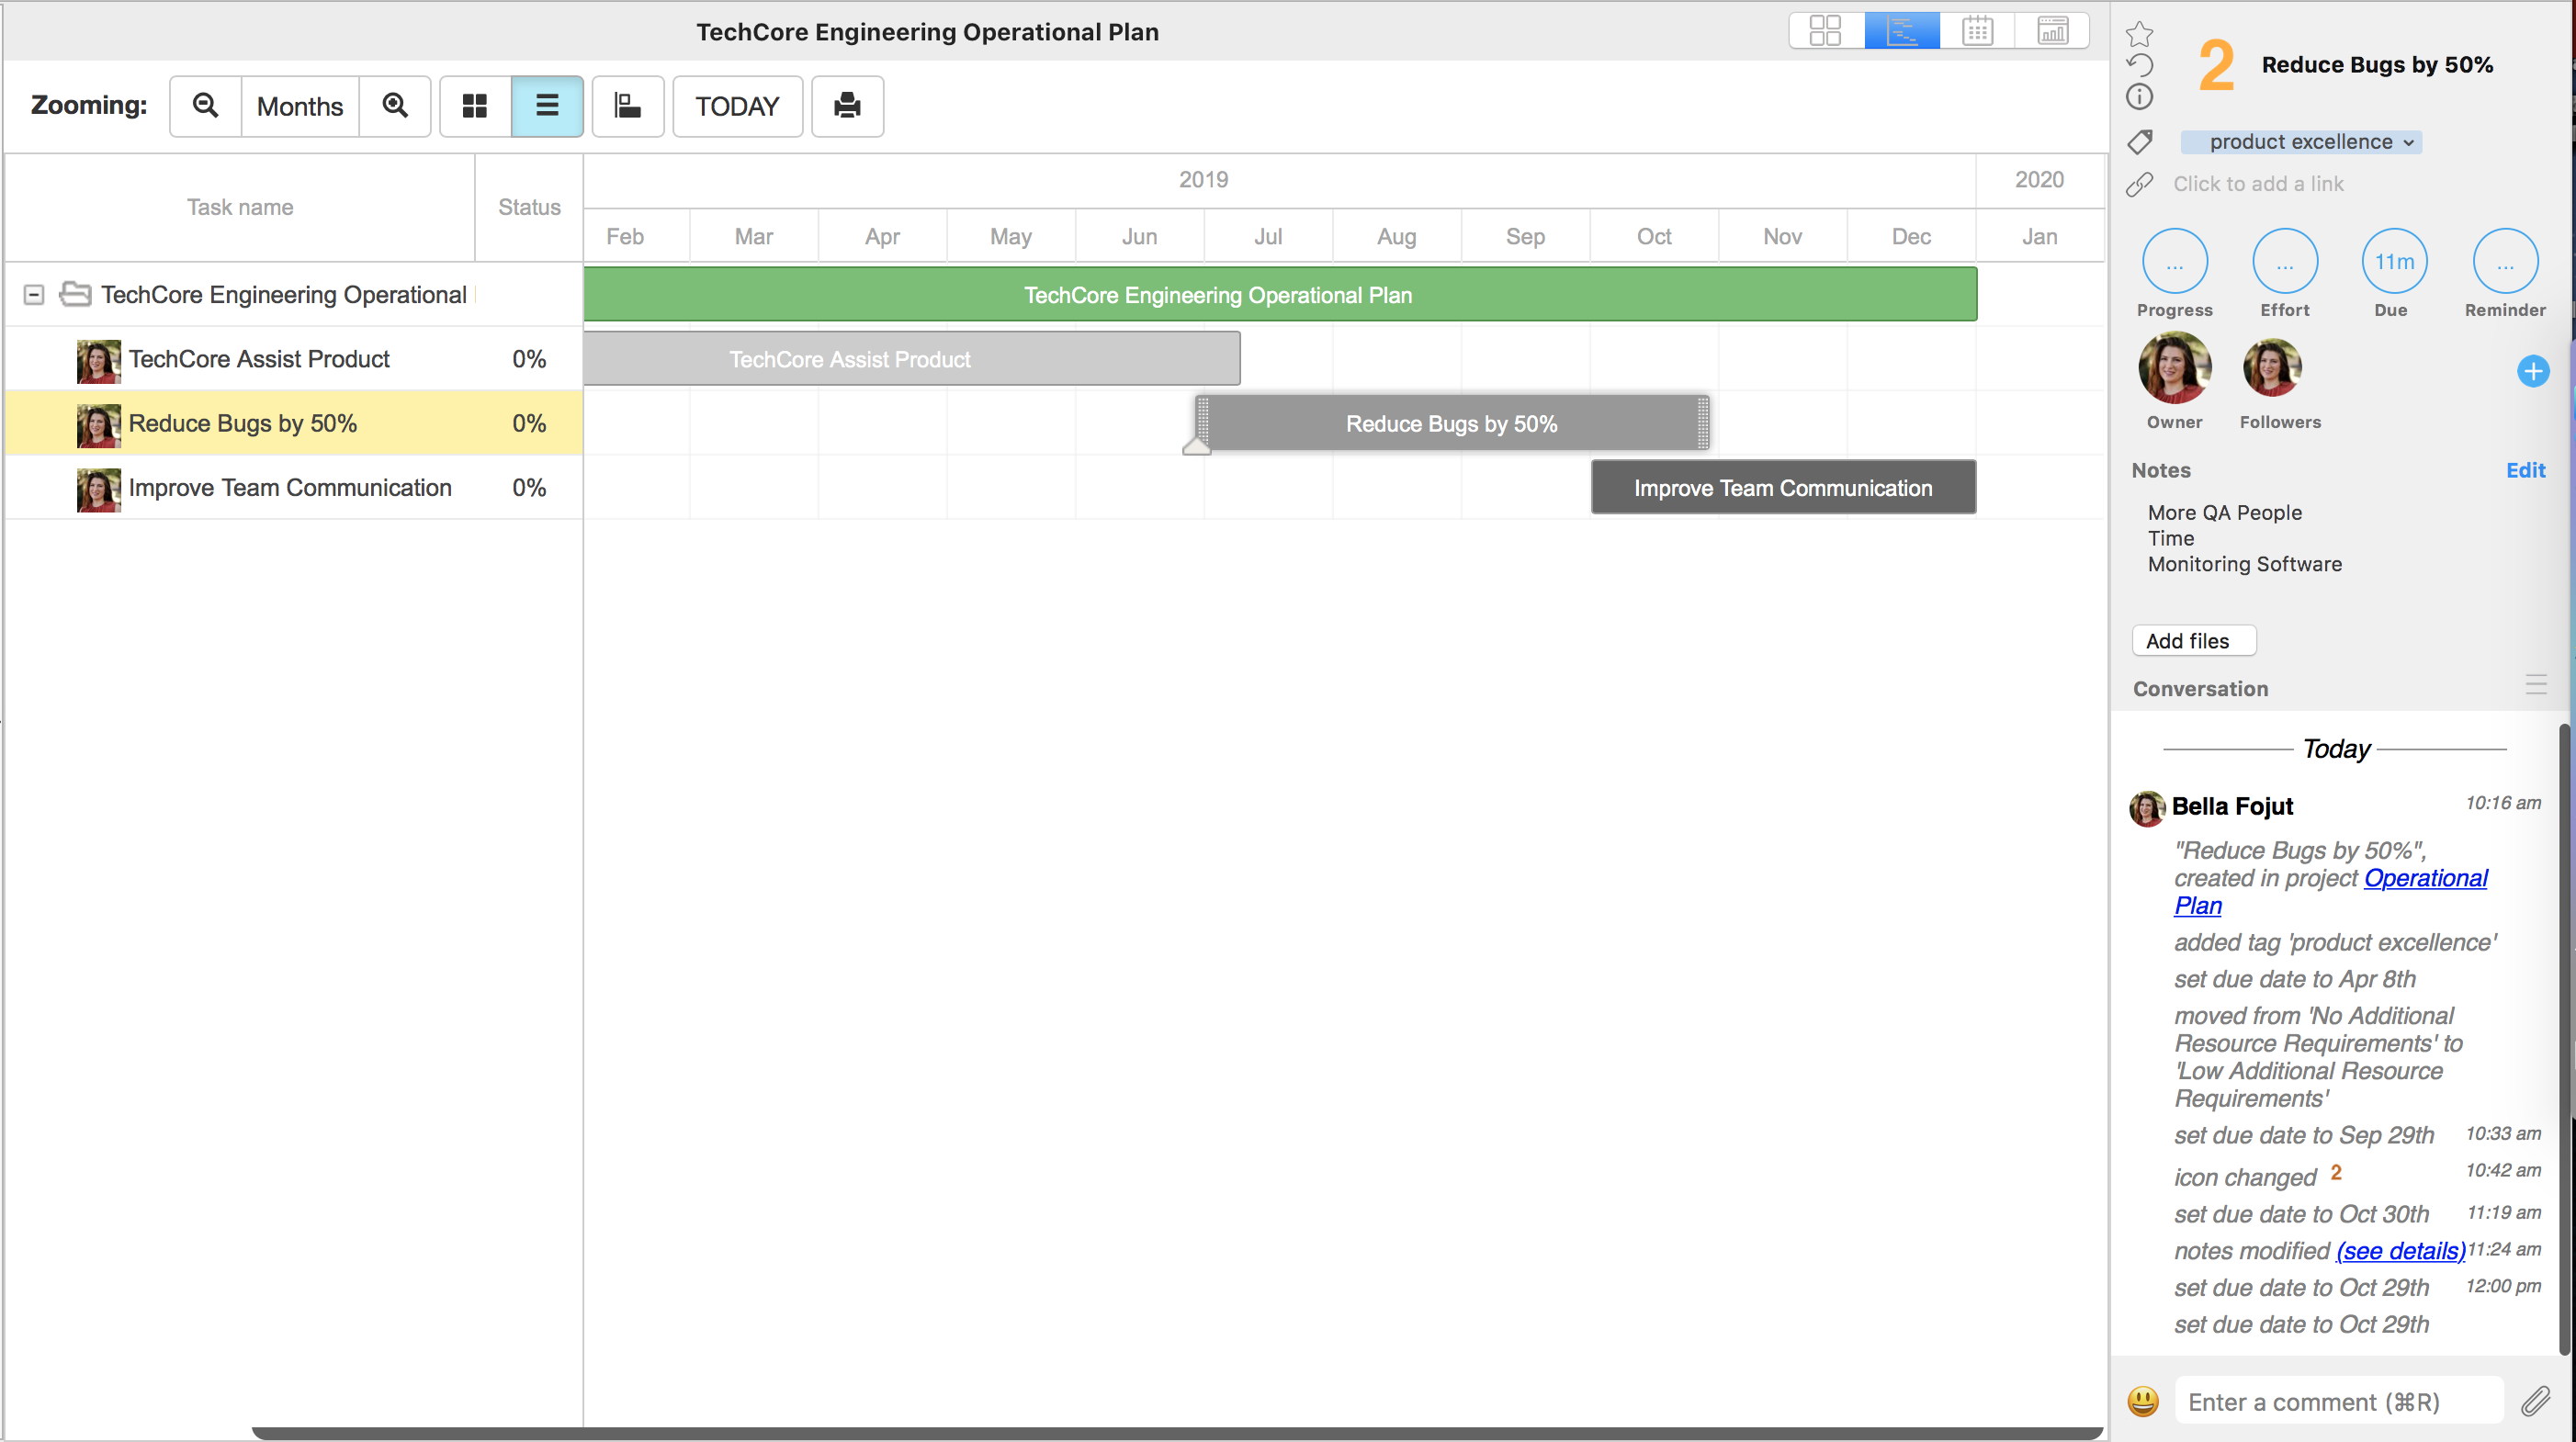Switch to the grid layout toolbar button

(475, 106)
